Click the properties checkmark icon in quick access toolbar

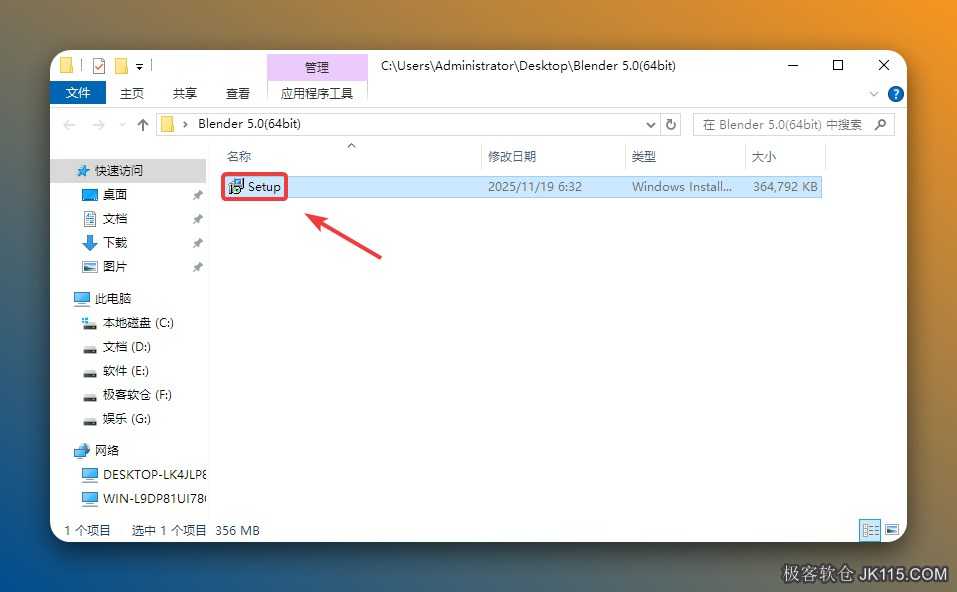click(x=99, y=65)
